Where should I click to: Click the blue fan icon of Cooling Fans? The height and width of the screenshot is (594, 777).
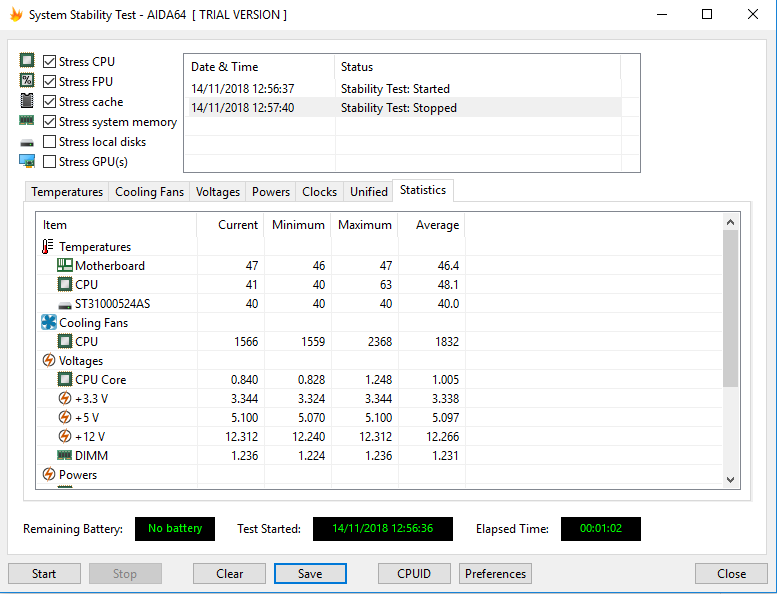49,323
